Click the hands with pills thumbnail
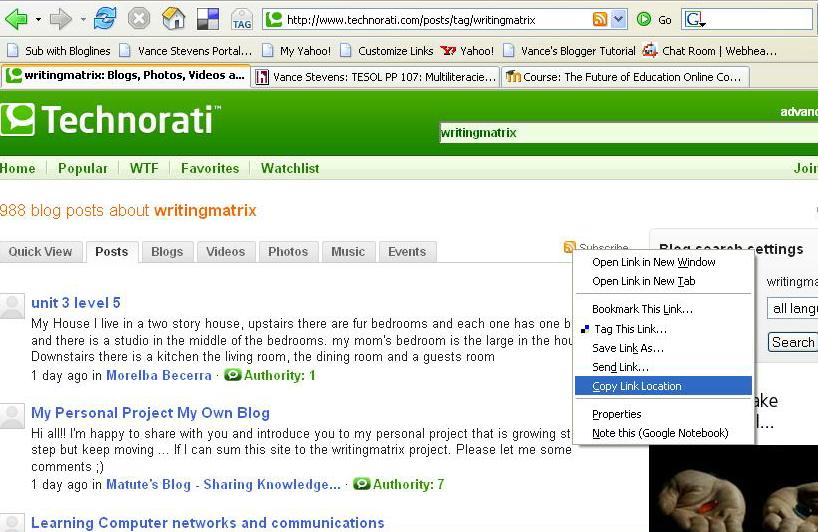The width and height of the screenshot is (818, 532). (733, 489)
